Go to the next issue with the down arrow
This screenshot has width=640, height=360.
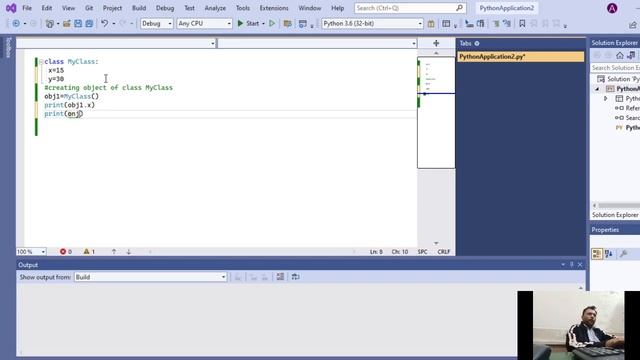pyautogui.click(x=129, y=252)
